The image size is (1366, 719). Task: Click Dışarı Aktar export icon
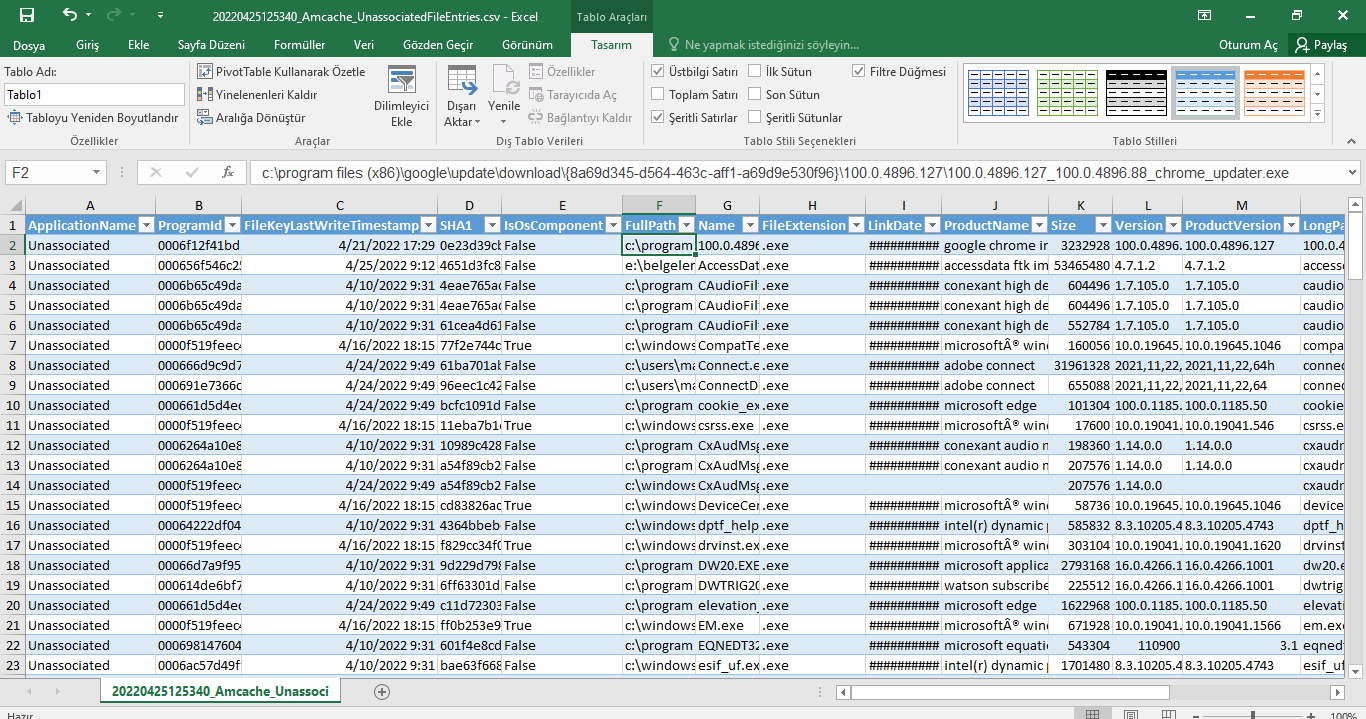click(461, 97)
